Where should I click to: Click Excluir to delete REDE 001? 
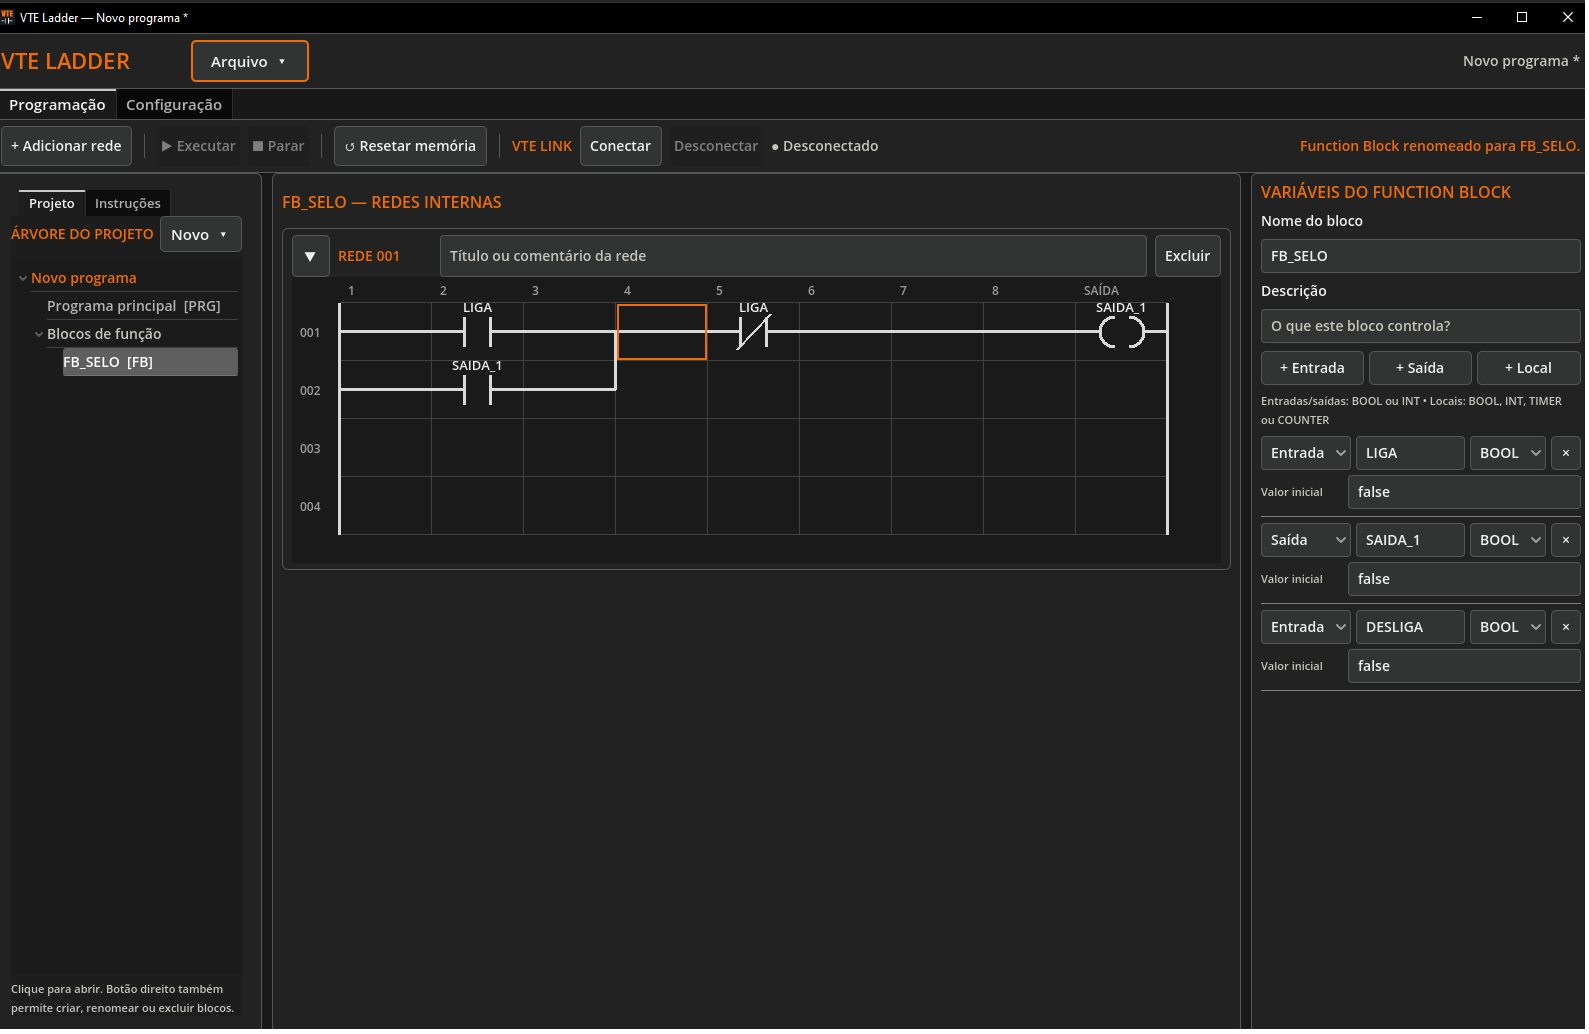click(x=1187, y=256)
